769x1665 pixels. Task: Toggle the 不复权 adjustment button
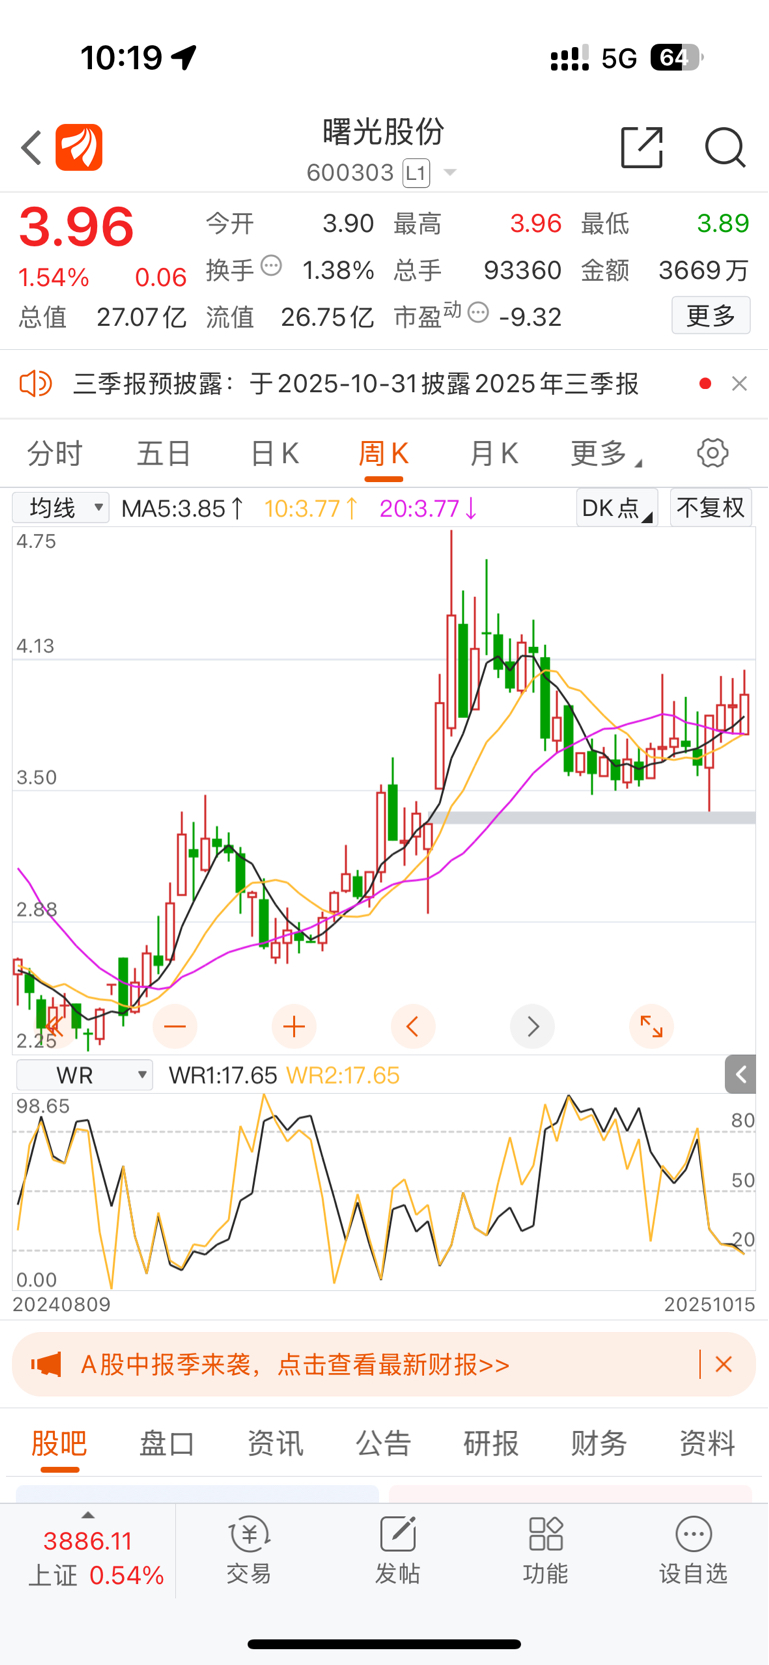711,508
